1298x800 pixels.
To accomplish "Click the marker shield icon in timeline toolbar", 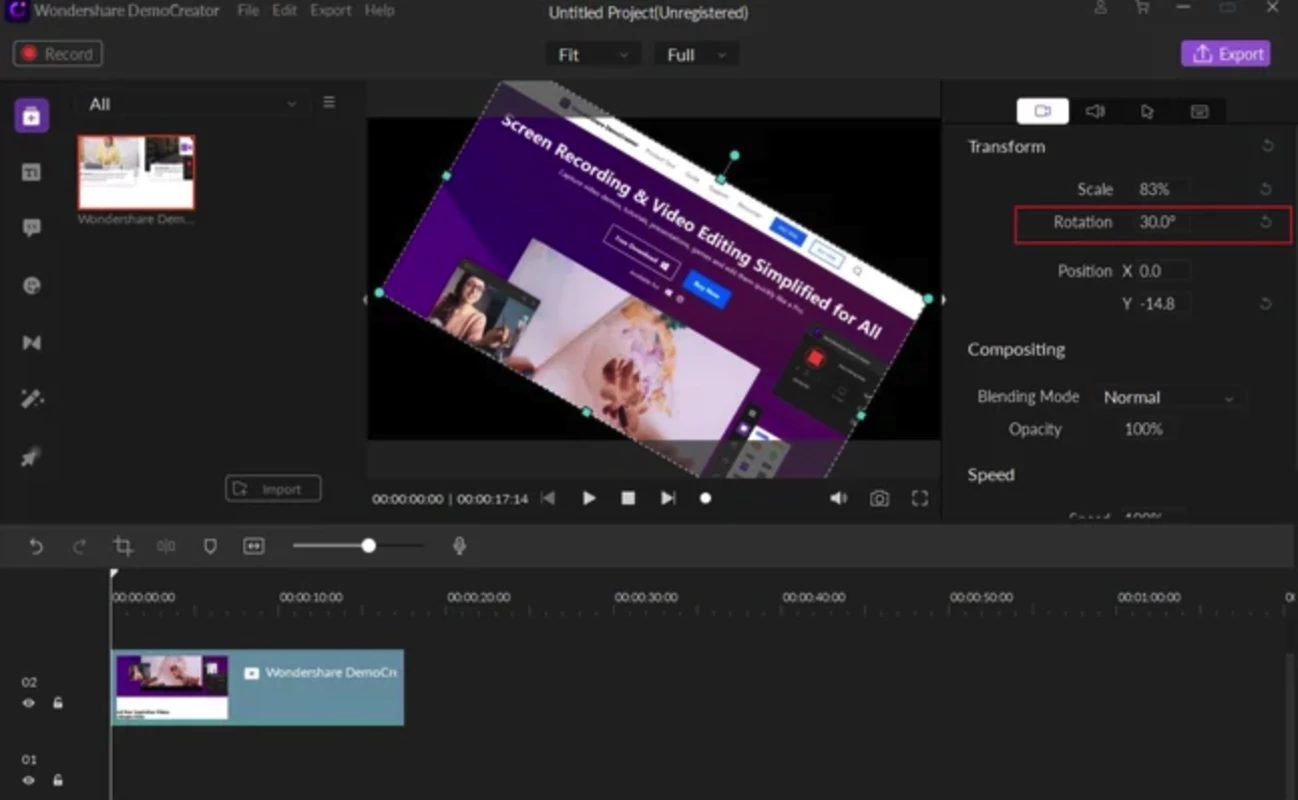I will click(x=210, y=546).
